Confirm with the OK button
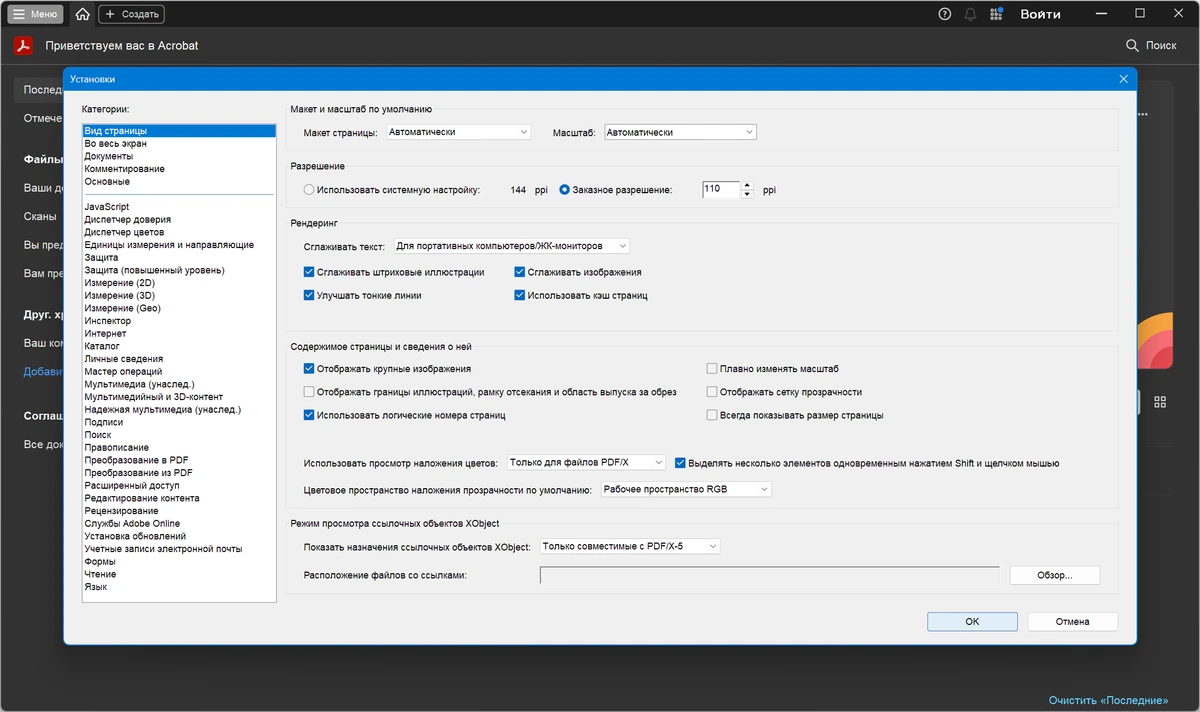This screenshot has height=712, width=1200. [x=972, y=621]
